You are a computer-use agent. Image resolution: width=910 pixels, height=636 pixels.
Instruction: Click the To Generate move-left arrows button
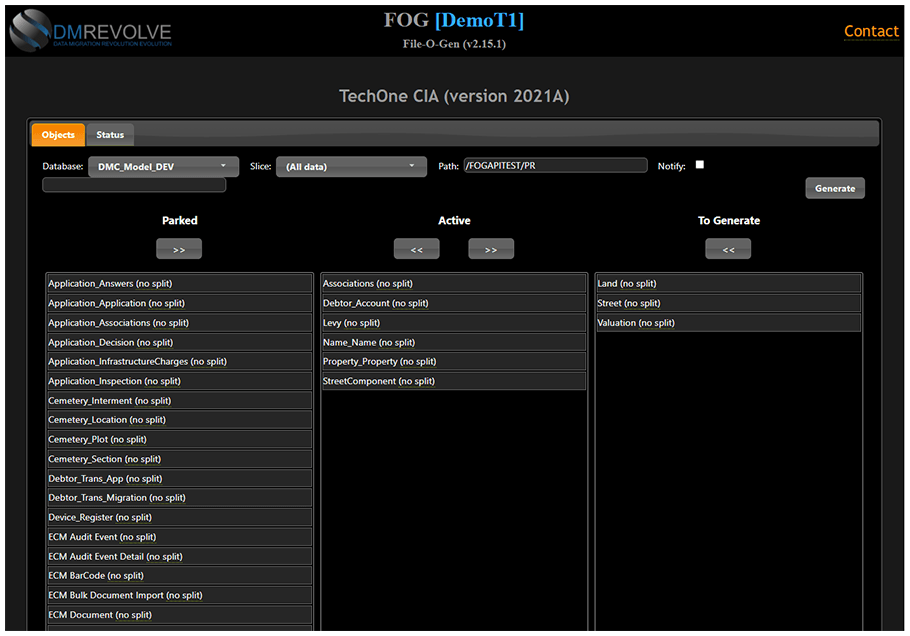[728, 249]
